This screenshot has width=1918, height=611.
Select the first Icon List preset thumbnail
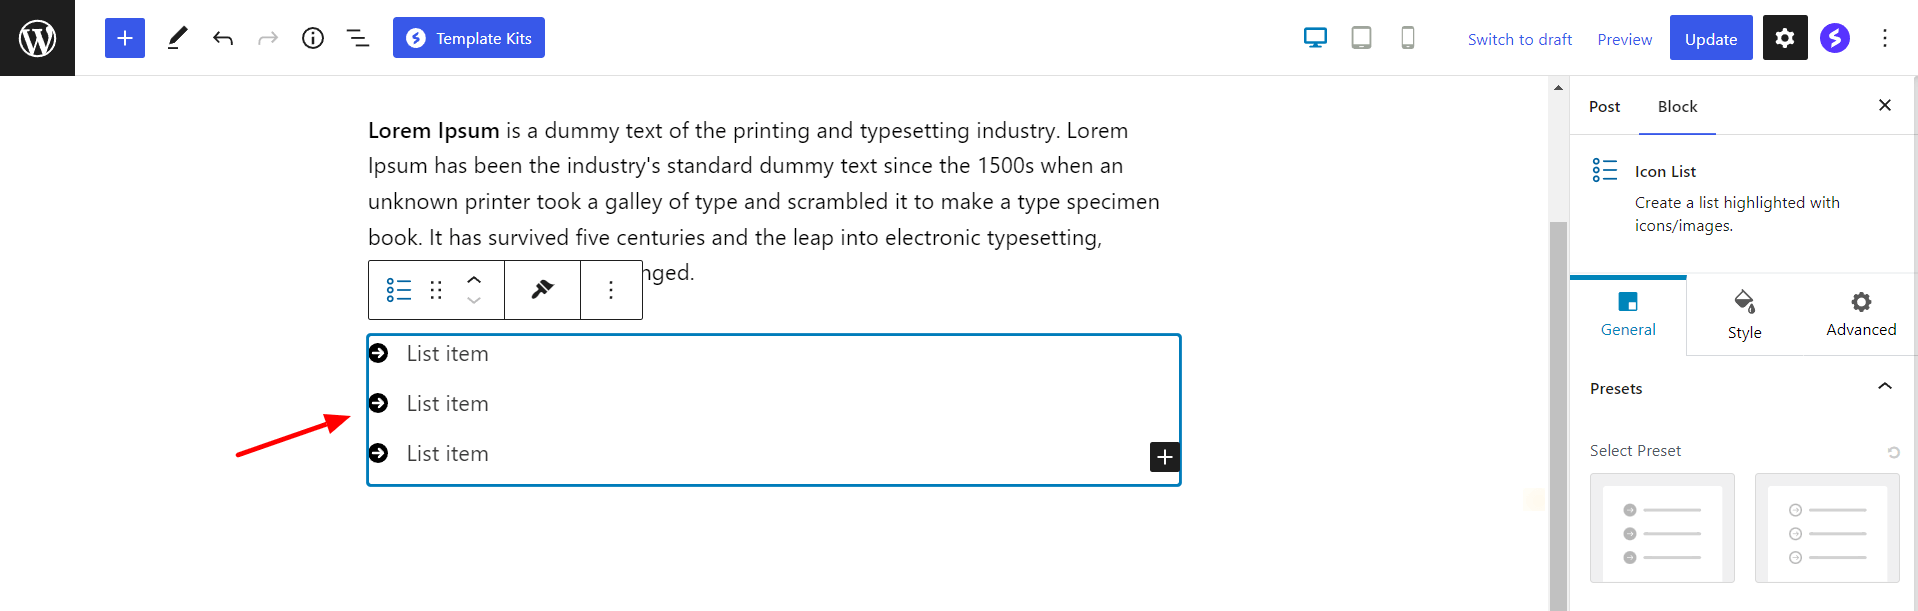click(x=1662, y=528)
